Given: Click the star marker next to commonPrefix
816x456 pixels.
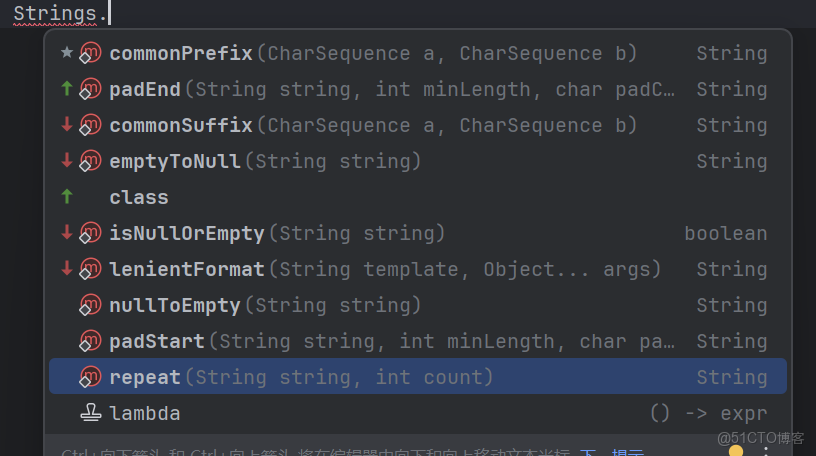Looking at the screenshot, I should pos(67,53).
